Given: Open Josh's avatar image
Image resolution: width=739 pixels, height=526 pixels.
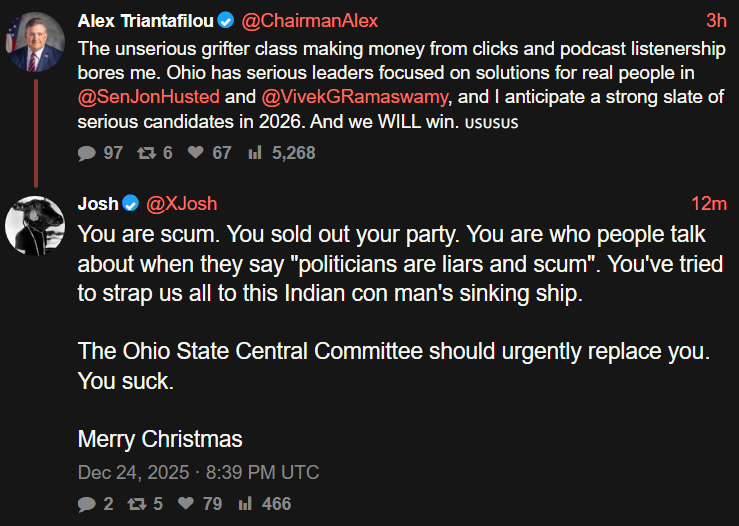Looking at the screenshot, I should point(36,224).
